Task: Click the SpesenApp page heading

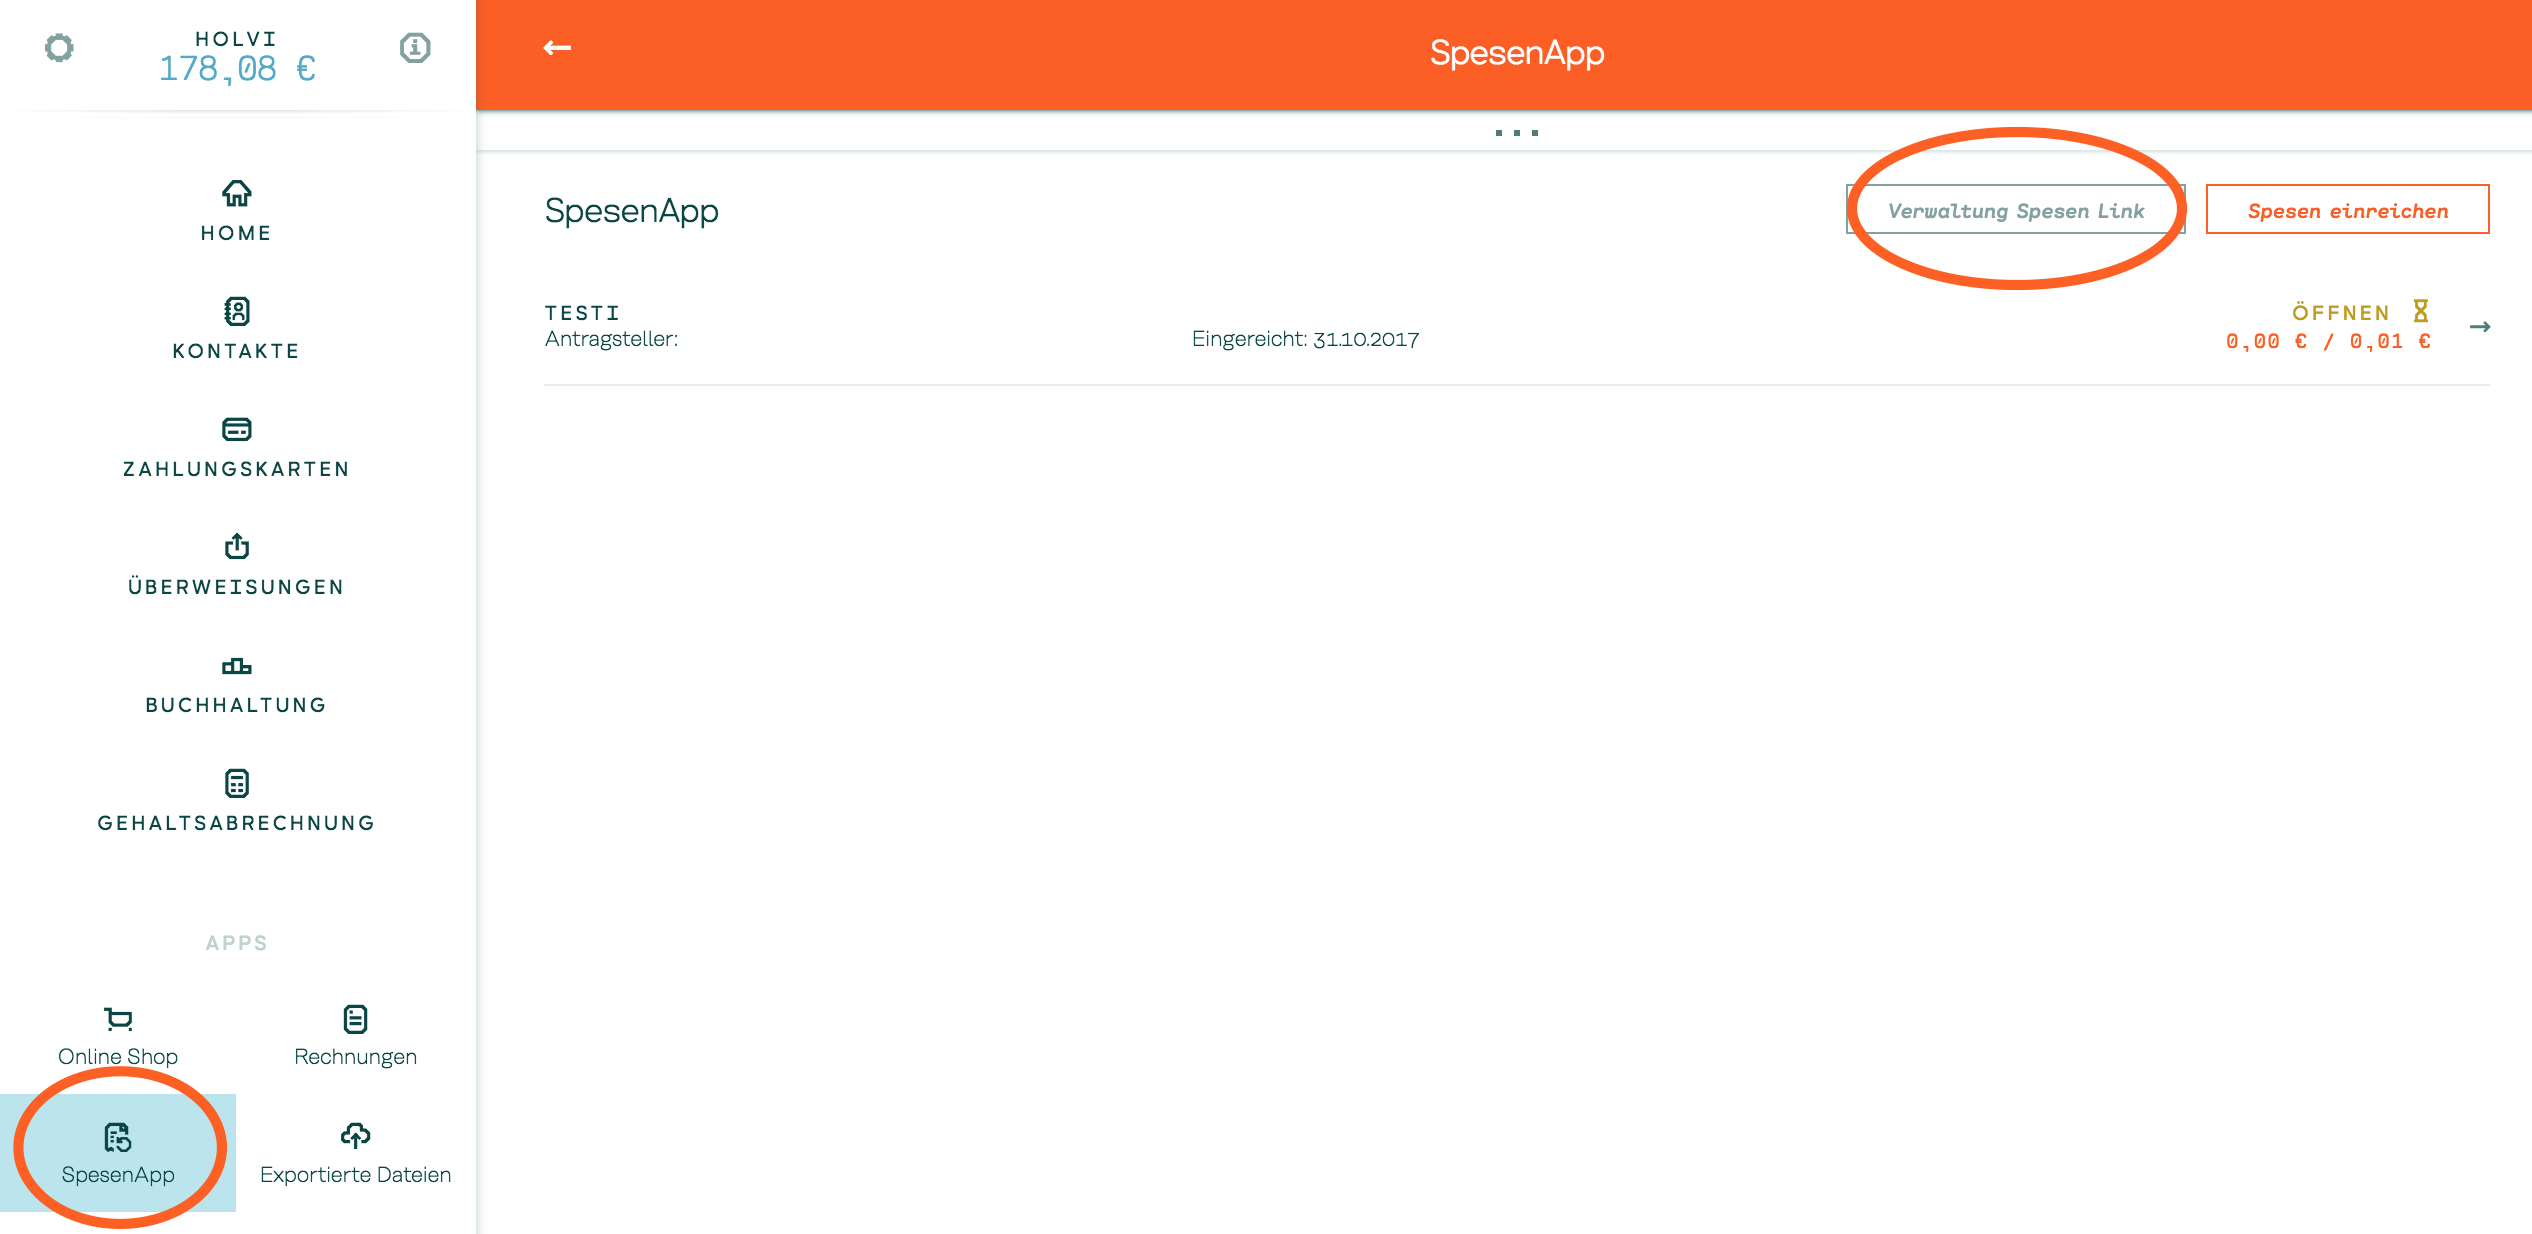Action: [632, 211]
